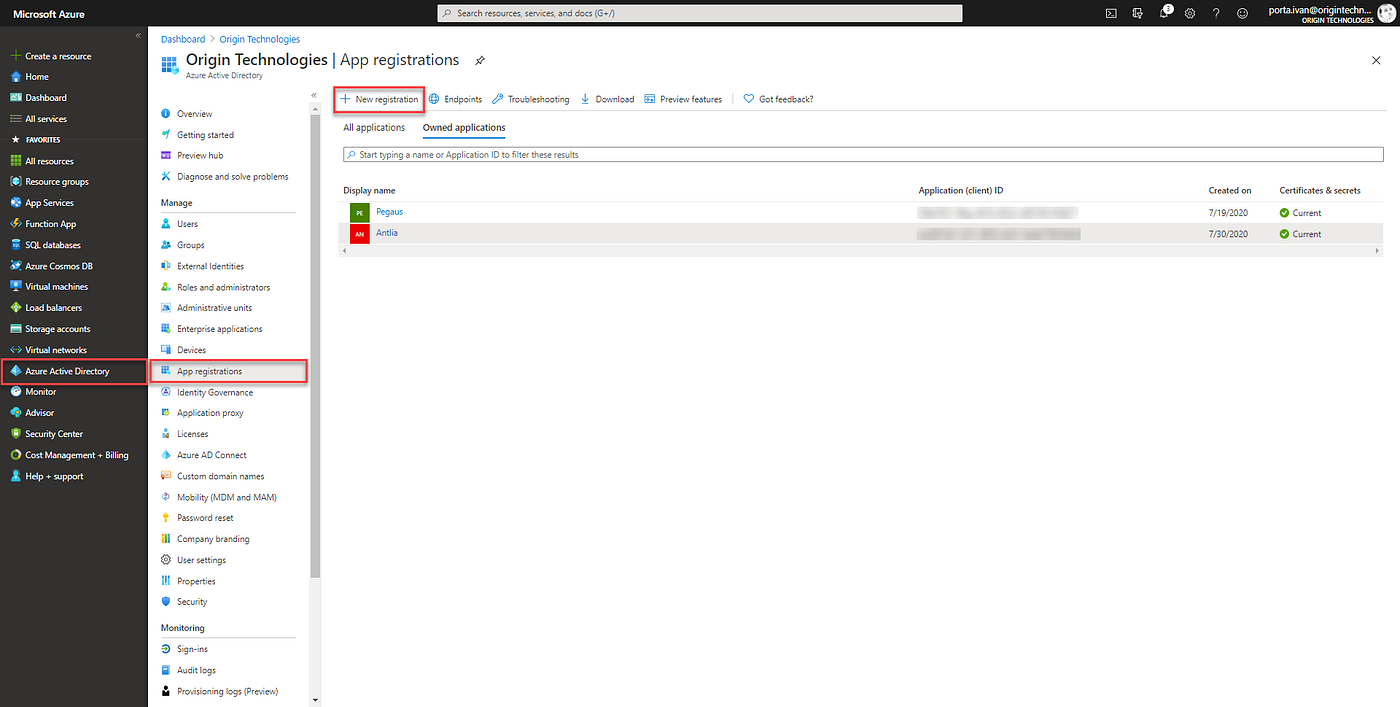The image size is (1400, 707).
Task: Open the help question mark pane
Action: pos(1216,13)
